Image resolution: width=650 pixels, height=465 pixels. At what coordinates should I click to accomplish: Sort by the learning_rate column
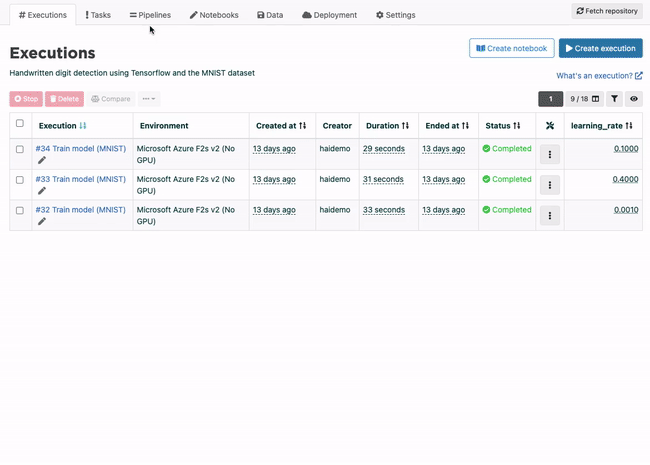(x=601, y=126)
